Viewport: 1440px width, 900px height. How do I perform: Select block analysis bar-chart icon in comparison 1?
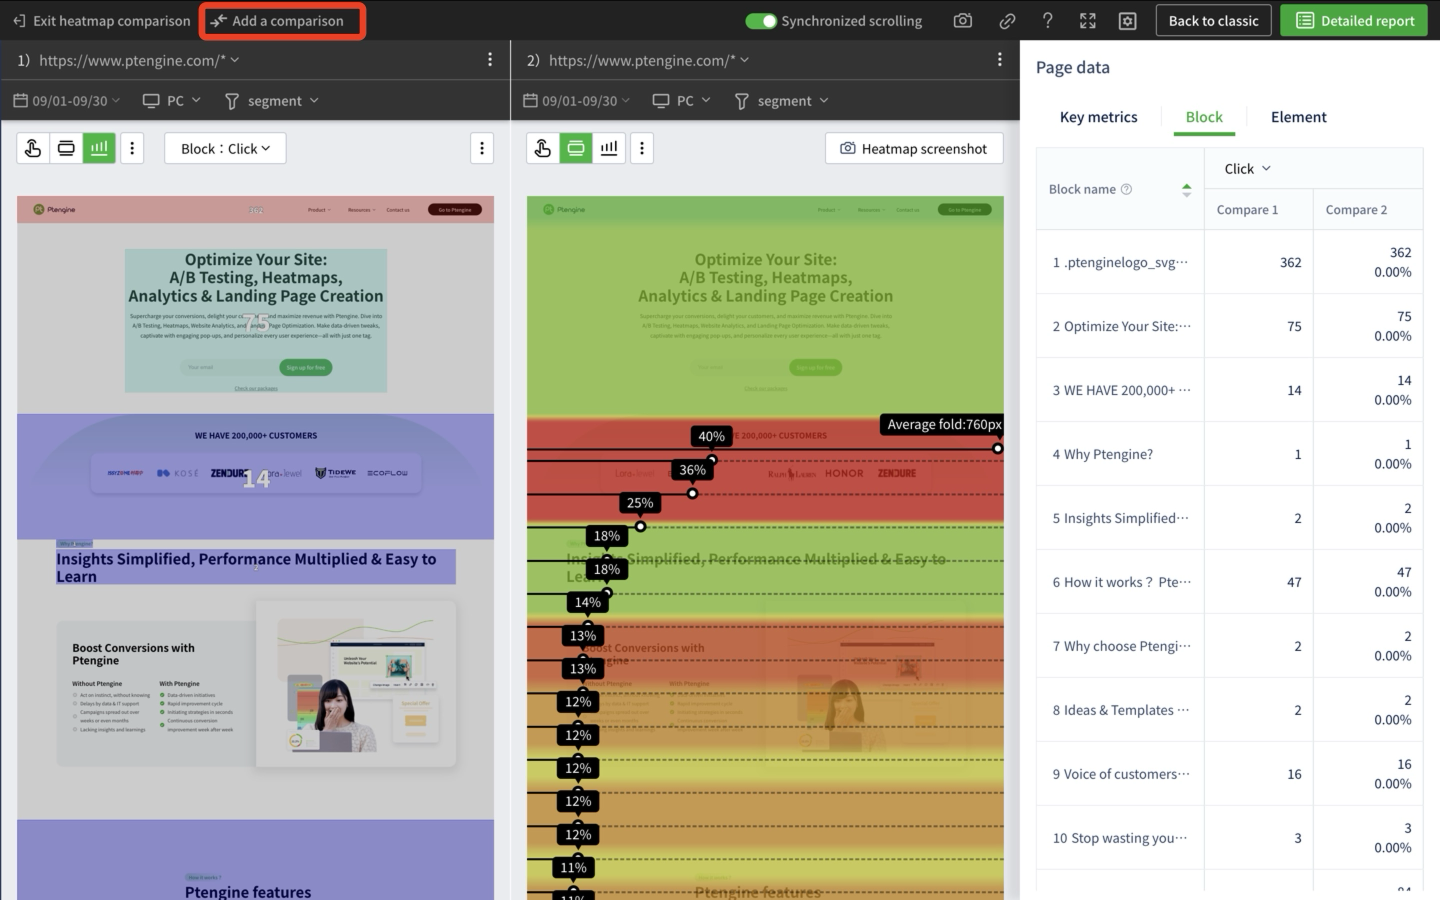click(x=99, y=148)
